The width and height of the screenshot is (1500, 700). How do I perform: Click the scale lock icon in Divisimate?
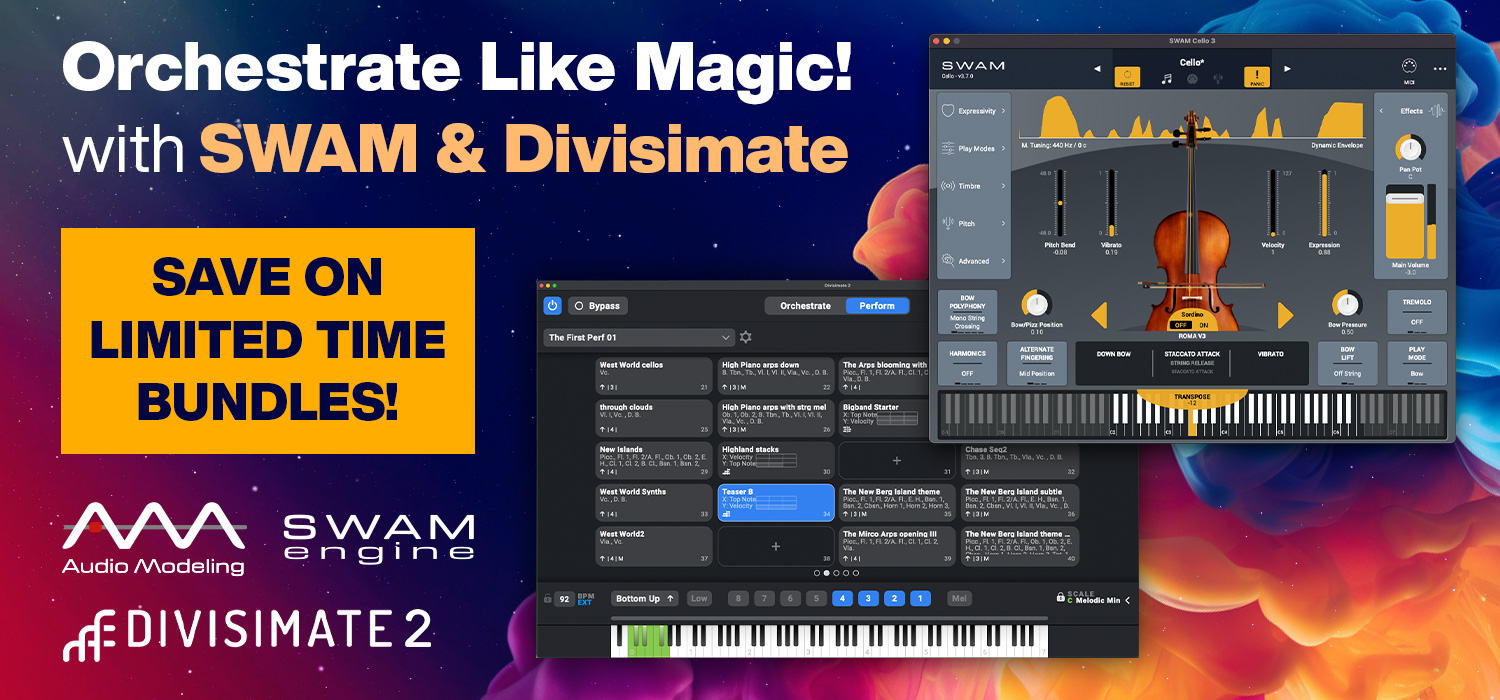1060,597
